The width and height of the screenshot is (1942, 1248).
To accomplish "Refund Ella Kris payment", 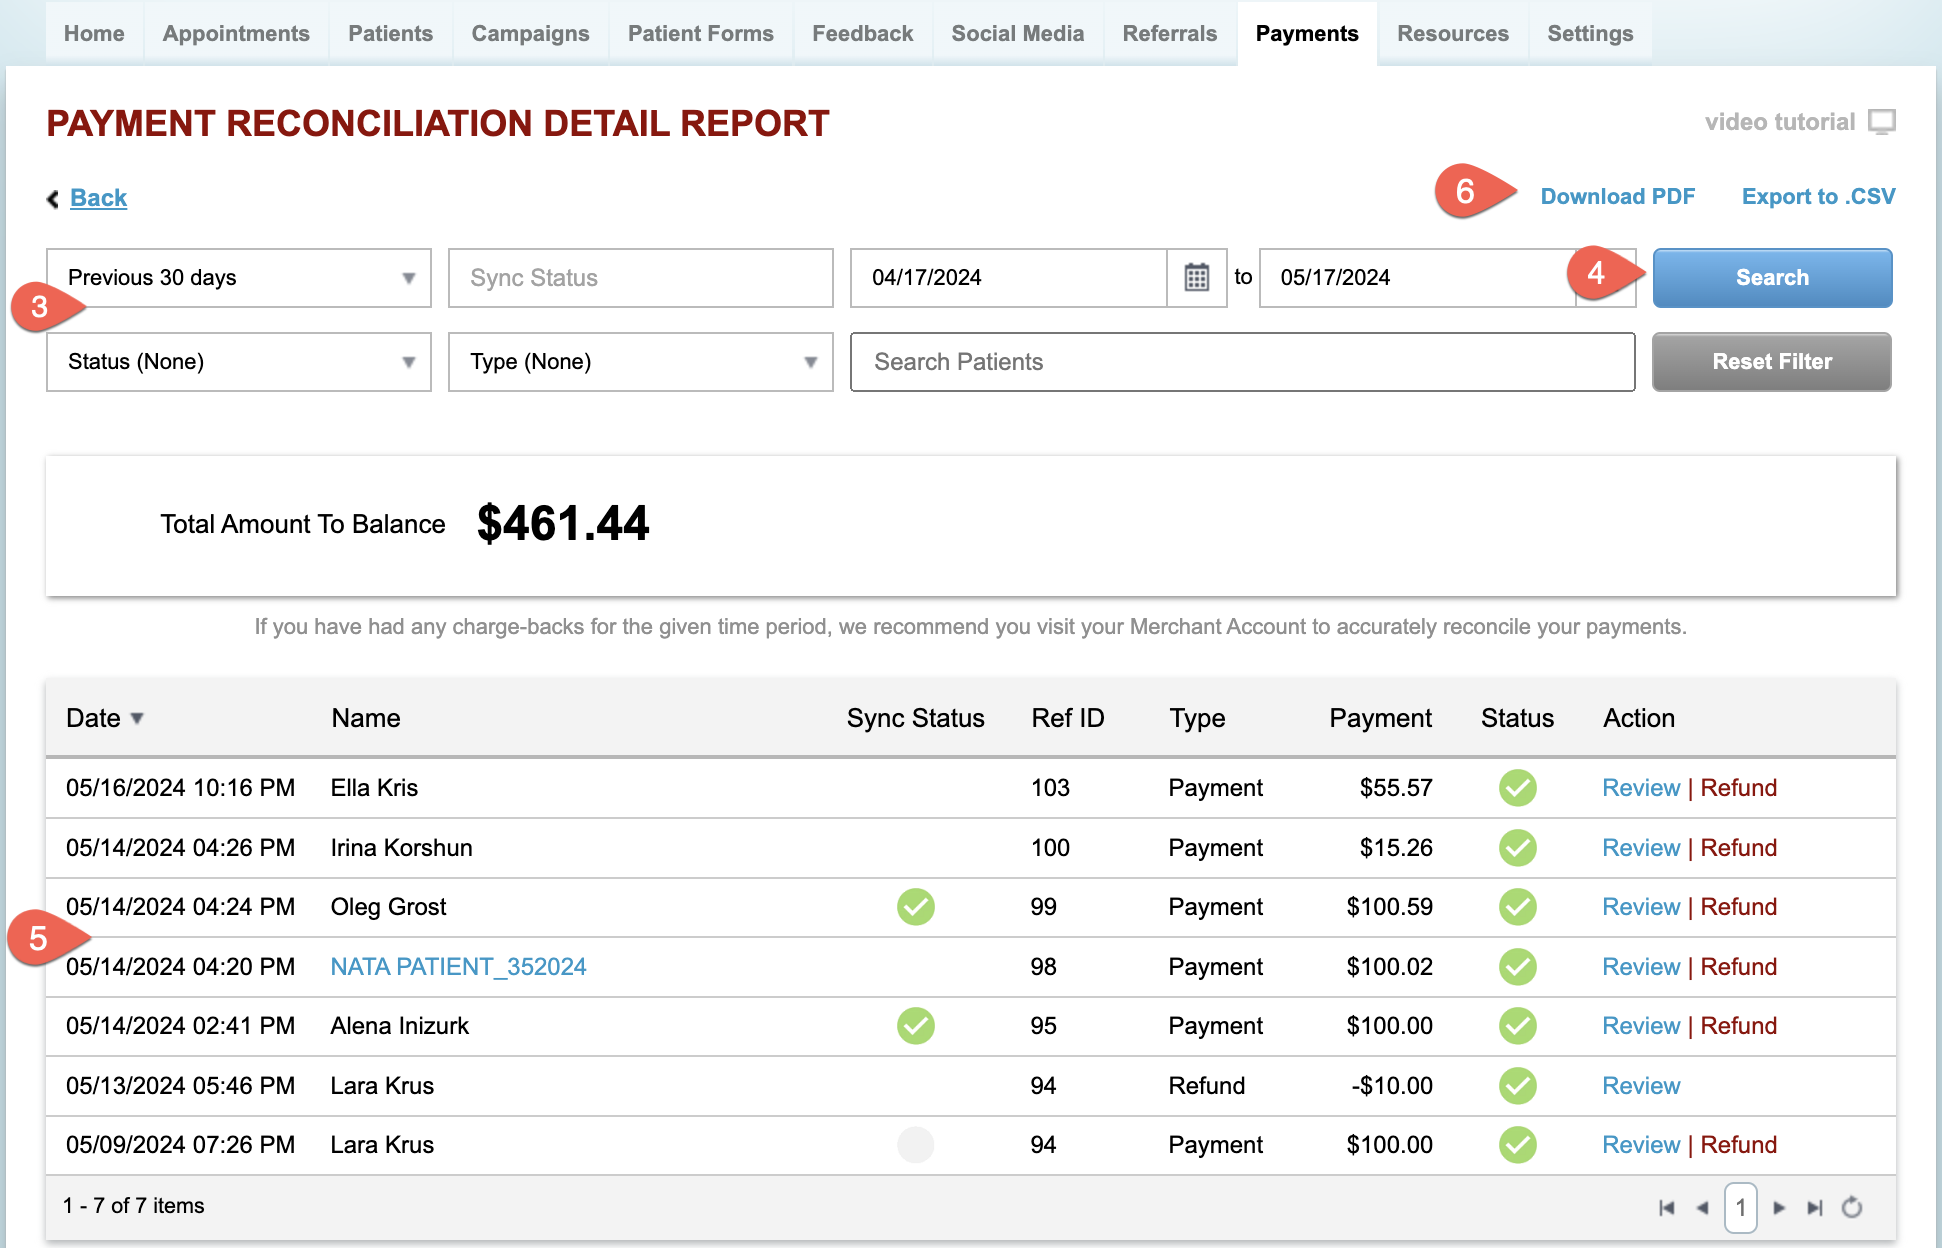I will (1738, 788).
